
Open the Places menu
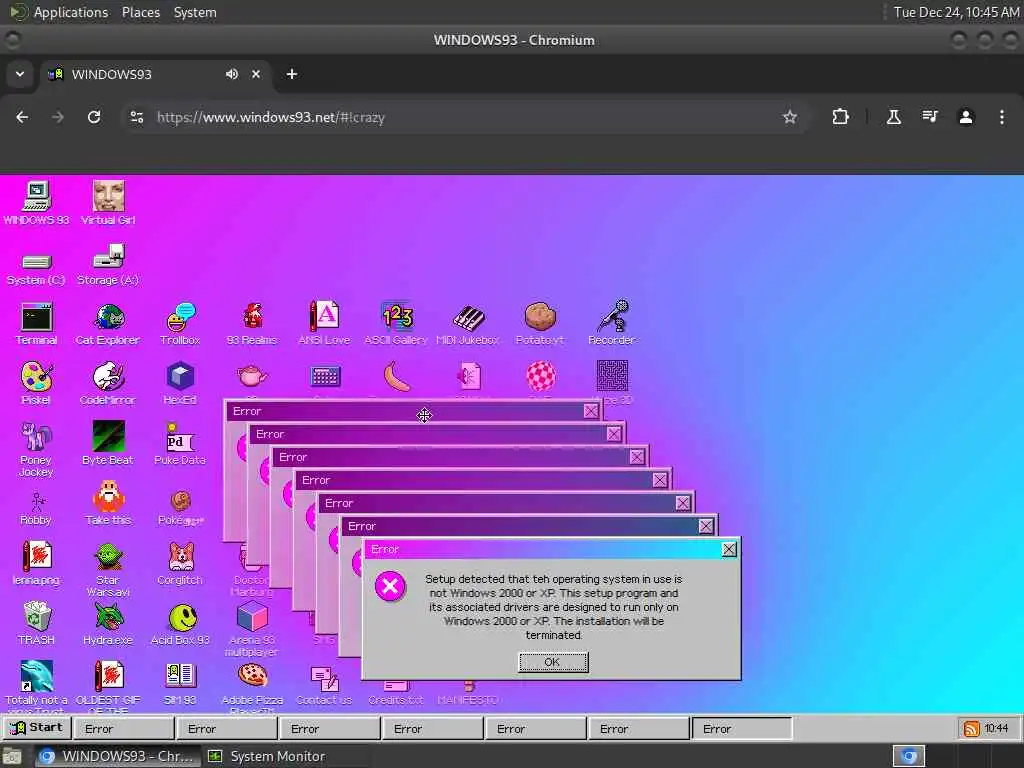141,12
